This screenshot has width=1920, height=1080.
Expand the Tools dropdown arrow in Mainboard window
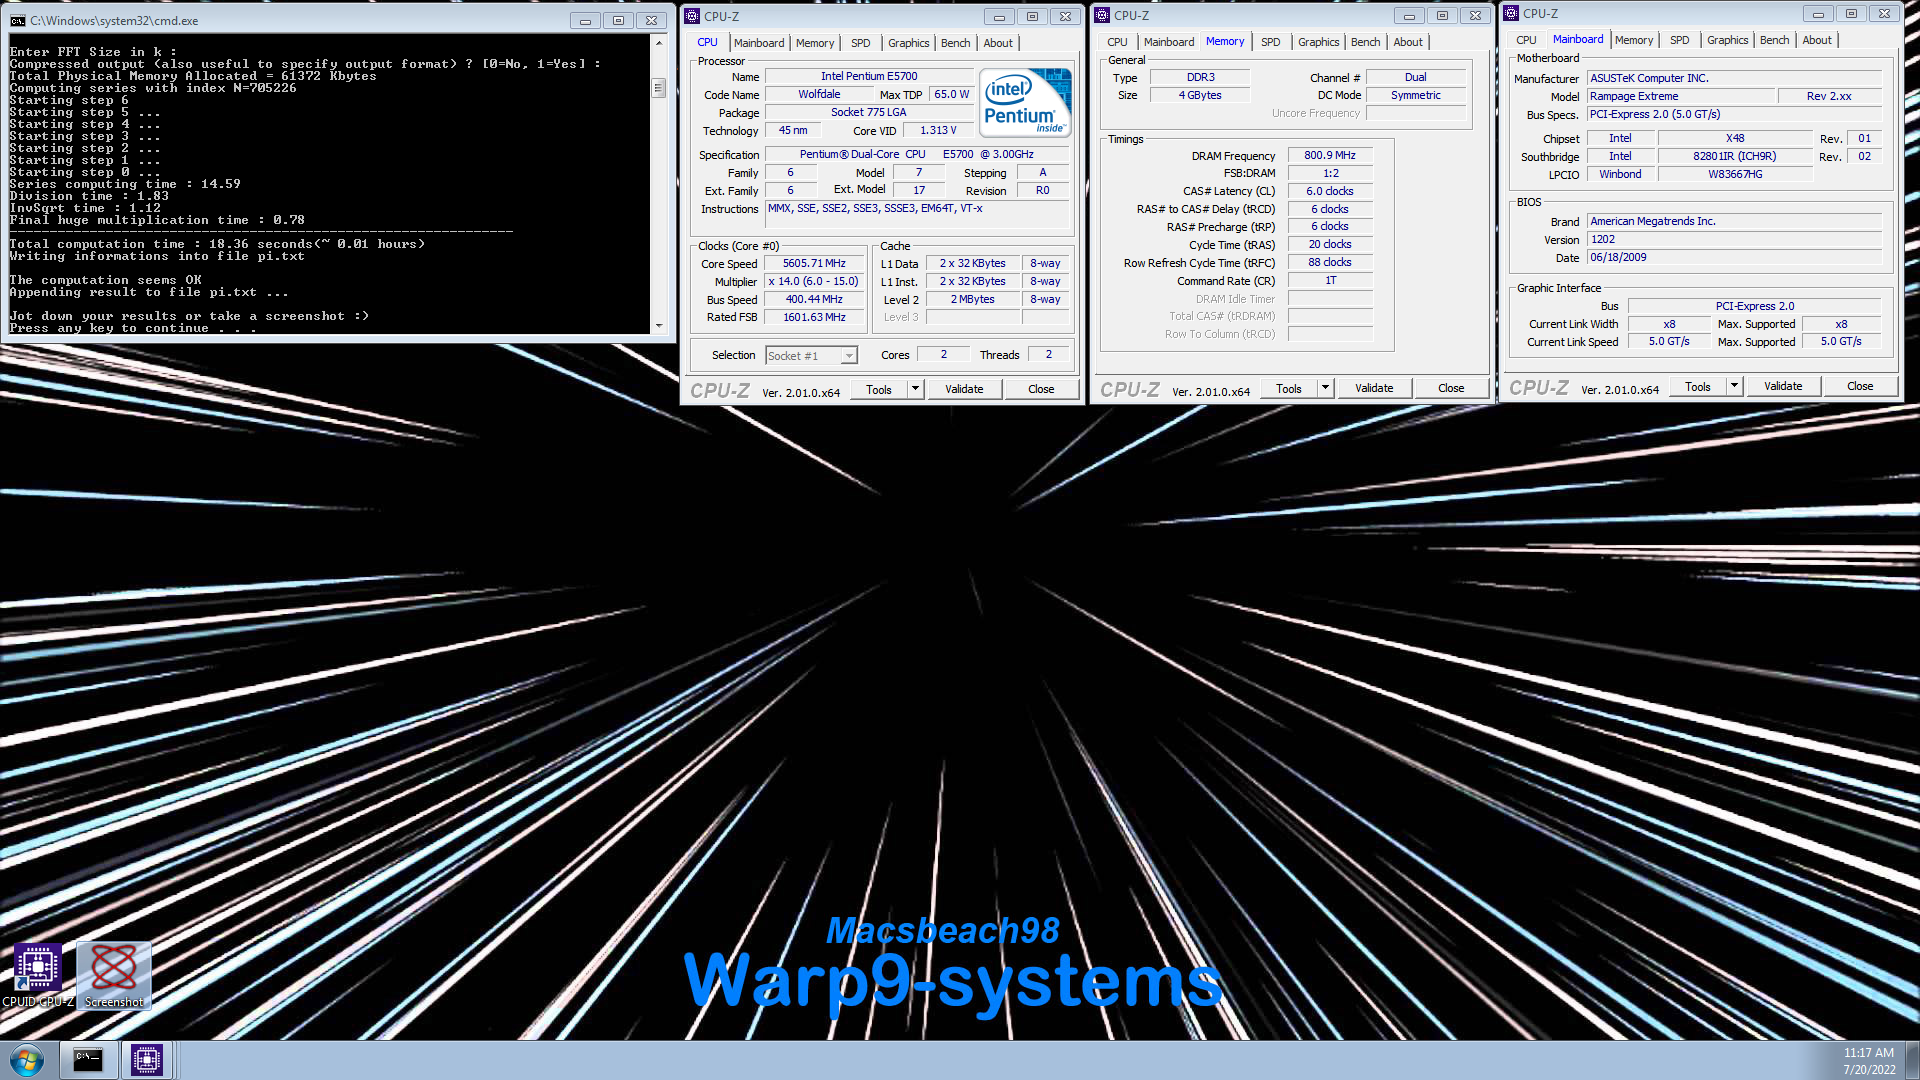(x=1734, y=386)
